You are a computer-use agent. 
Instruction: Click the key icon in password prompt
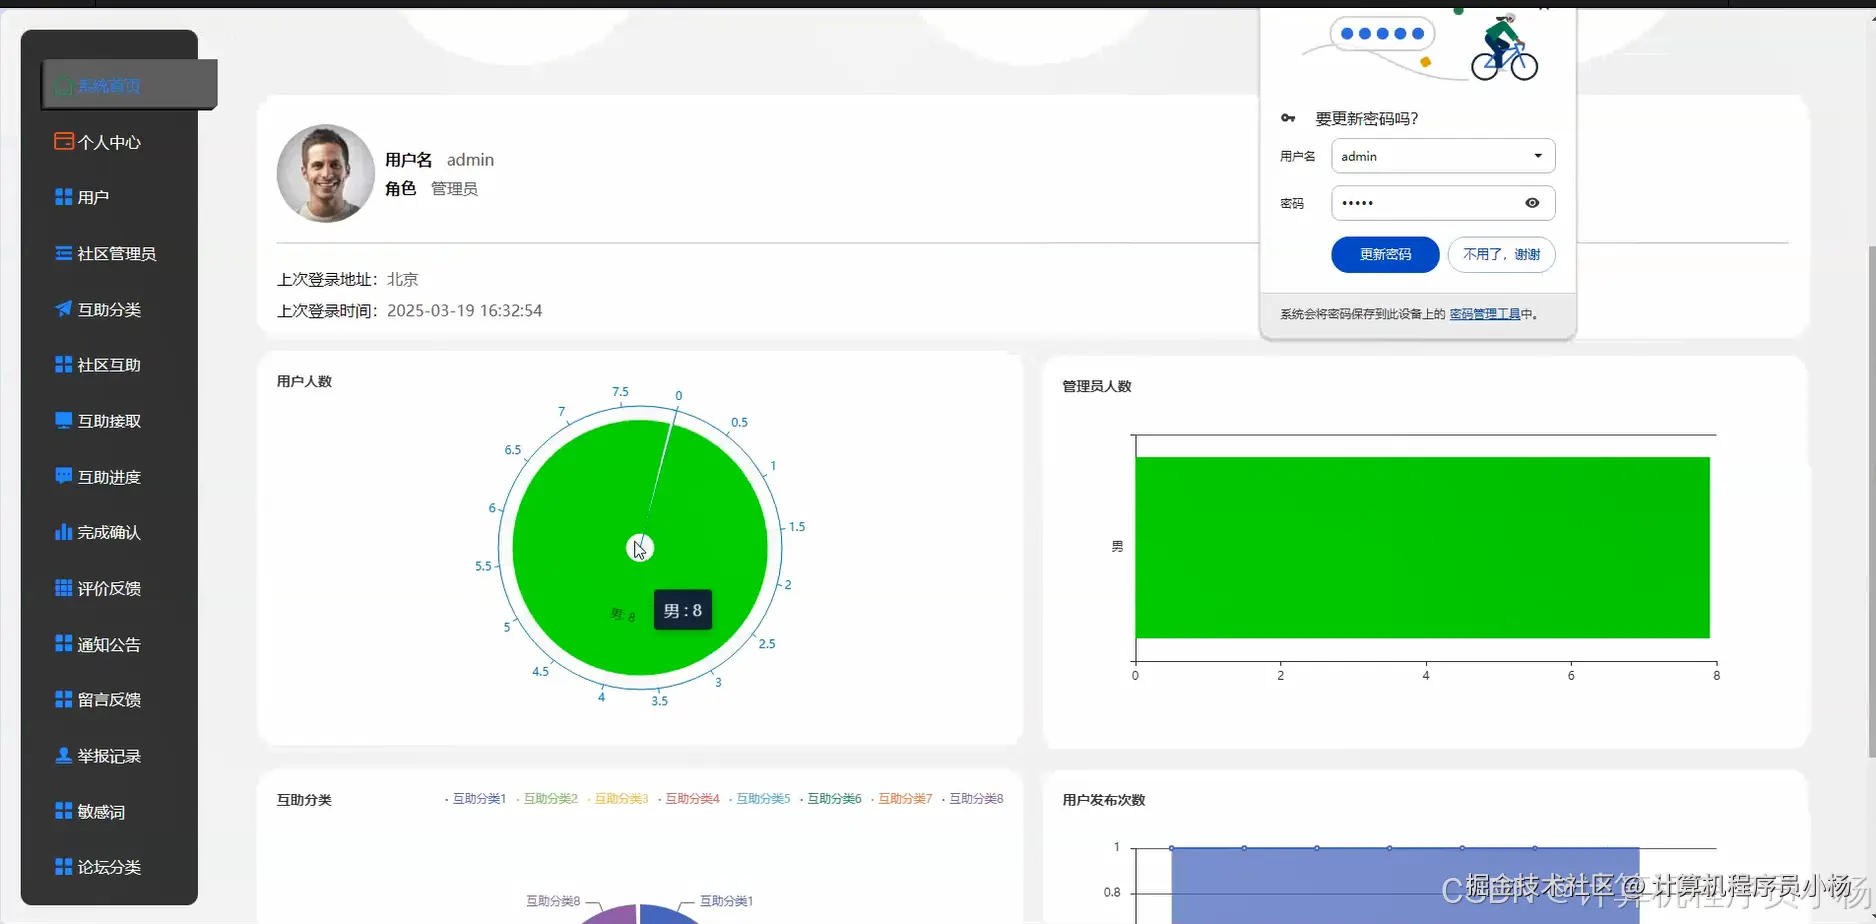coord(1288,118)
